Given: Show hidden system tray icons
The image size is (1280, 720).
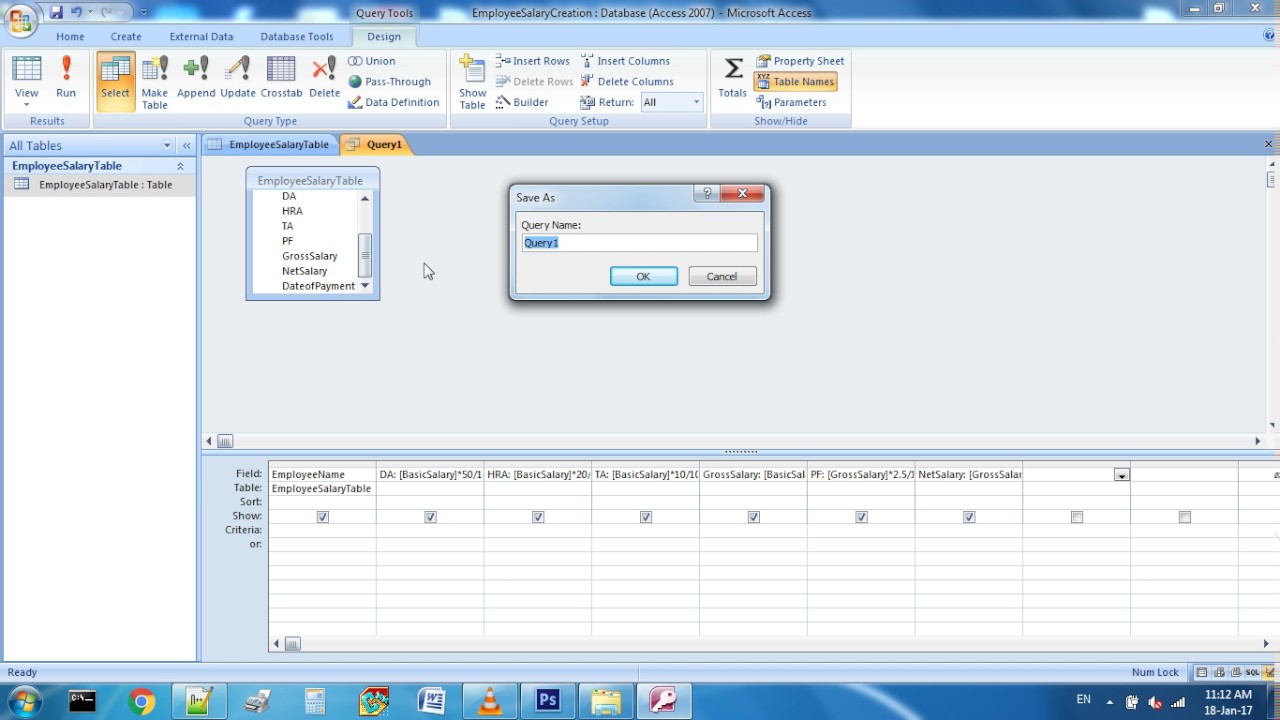Looking at the screenshot, I should pyautogui.click(x=1109, y=701).
